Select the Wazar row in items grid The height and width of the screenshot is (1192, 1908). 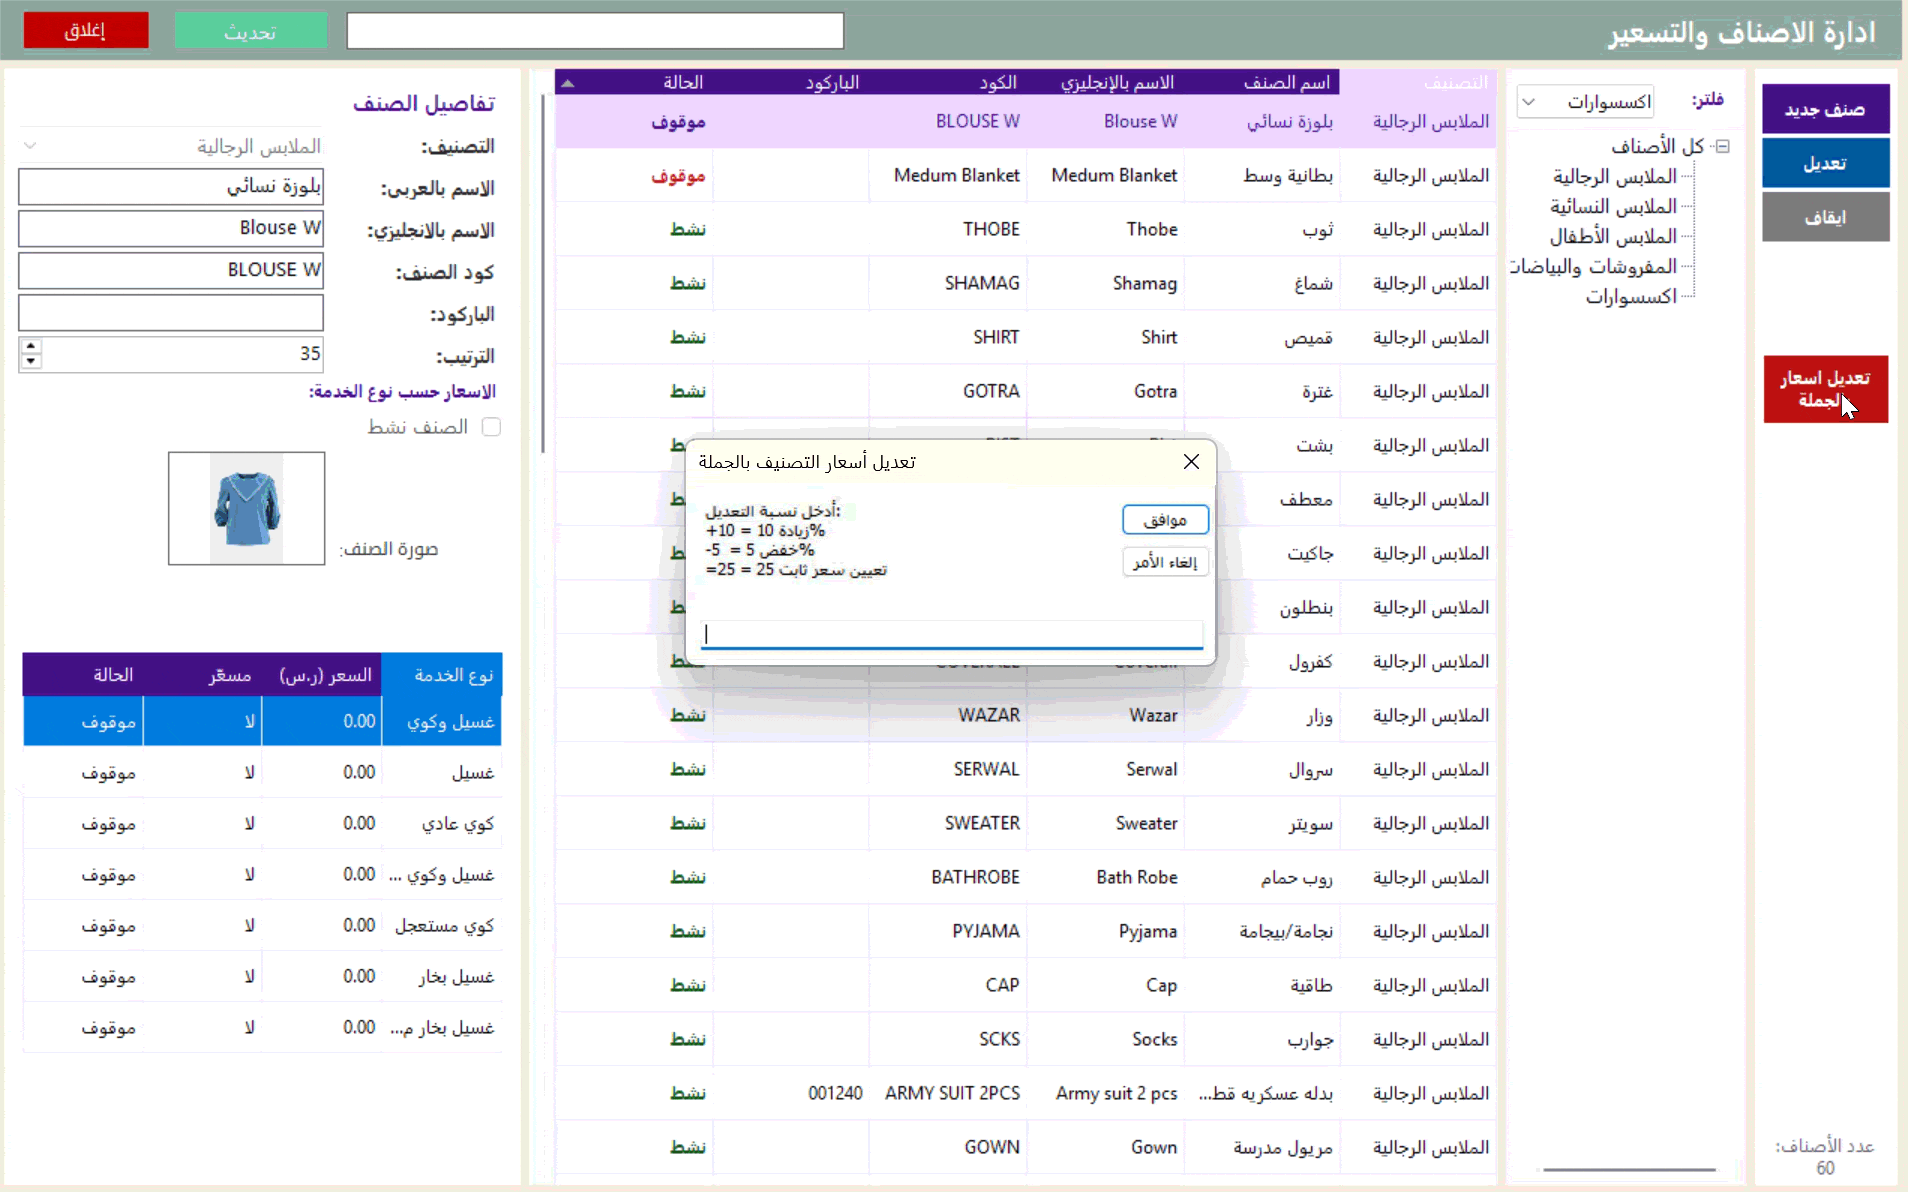coord(1025,715)
